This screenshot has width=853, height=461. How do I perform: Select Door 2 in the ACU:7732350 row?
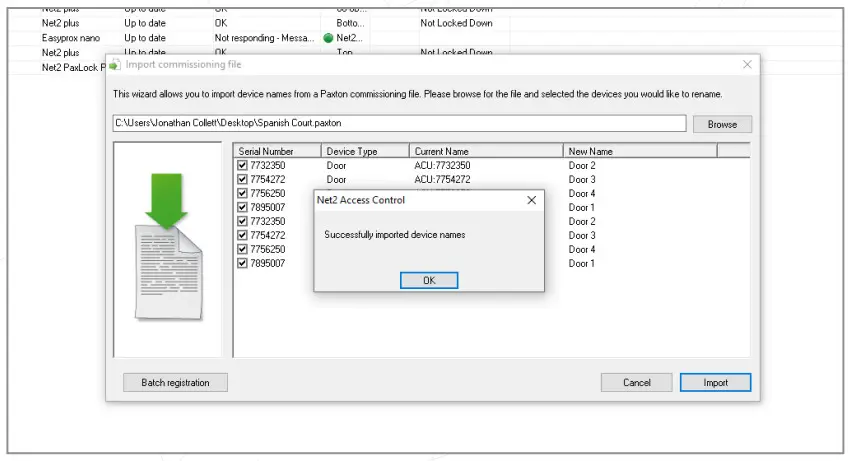point(582,165)
